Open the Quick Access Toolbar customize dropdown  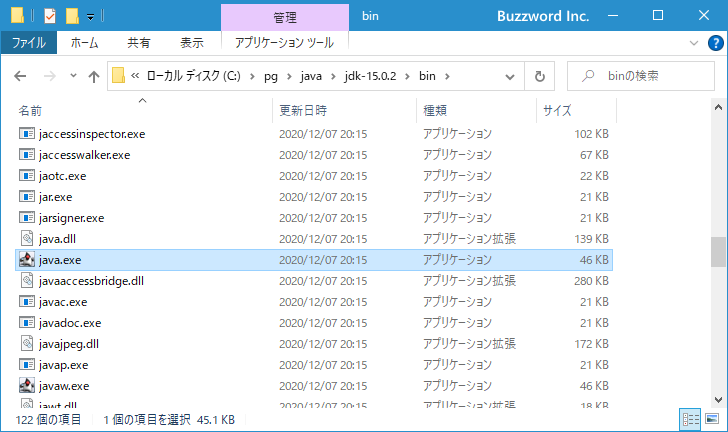click(91, 17)
